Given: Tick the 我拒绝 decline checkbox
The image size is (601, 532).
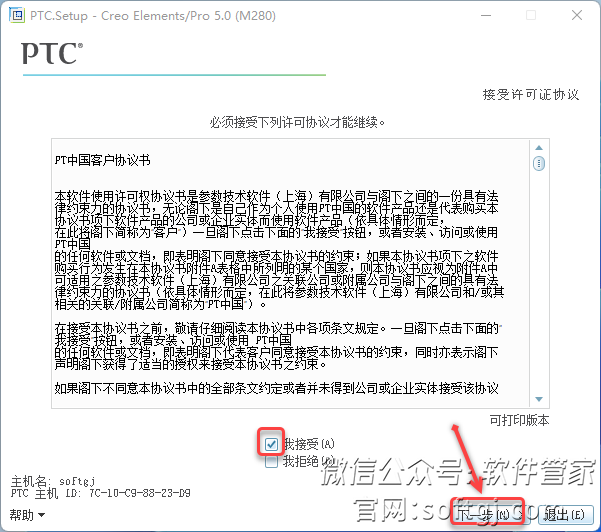Looking at the screenshot, I should 271,461.
